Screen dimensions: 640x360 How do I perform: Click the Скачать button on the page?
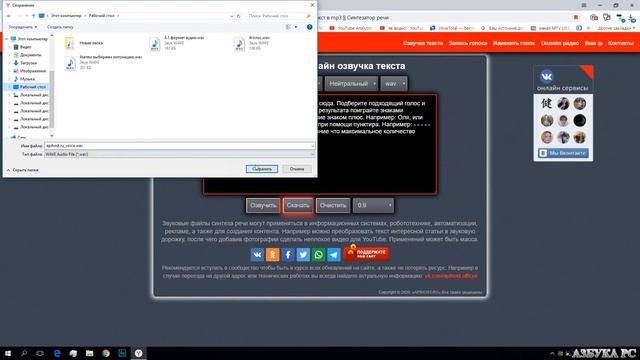298,205
